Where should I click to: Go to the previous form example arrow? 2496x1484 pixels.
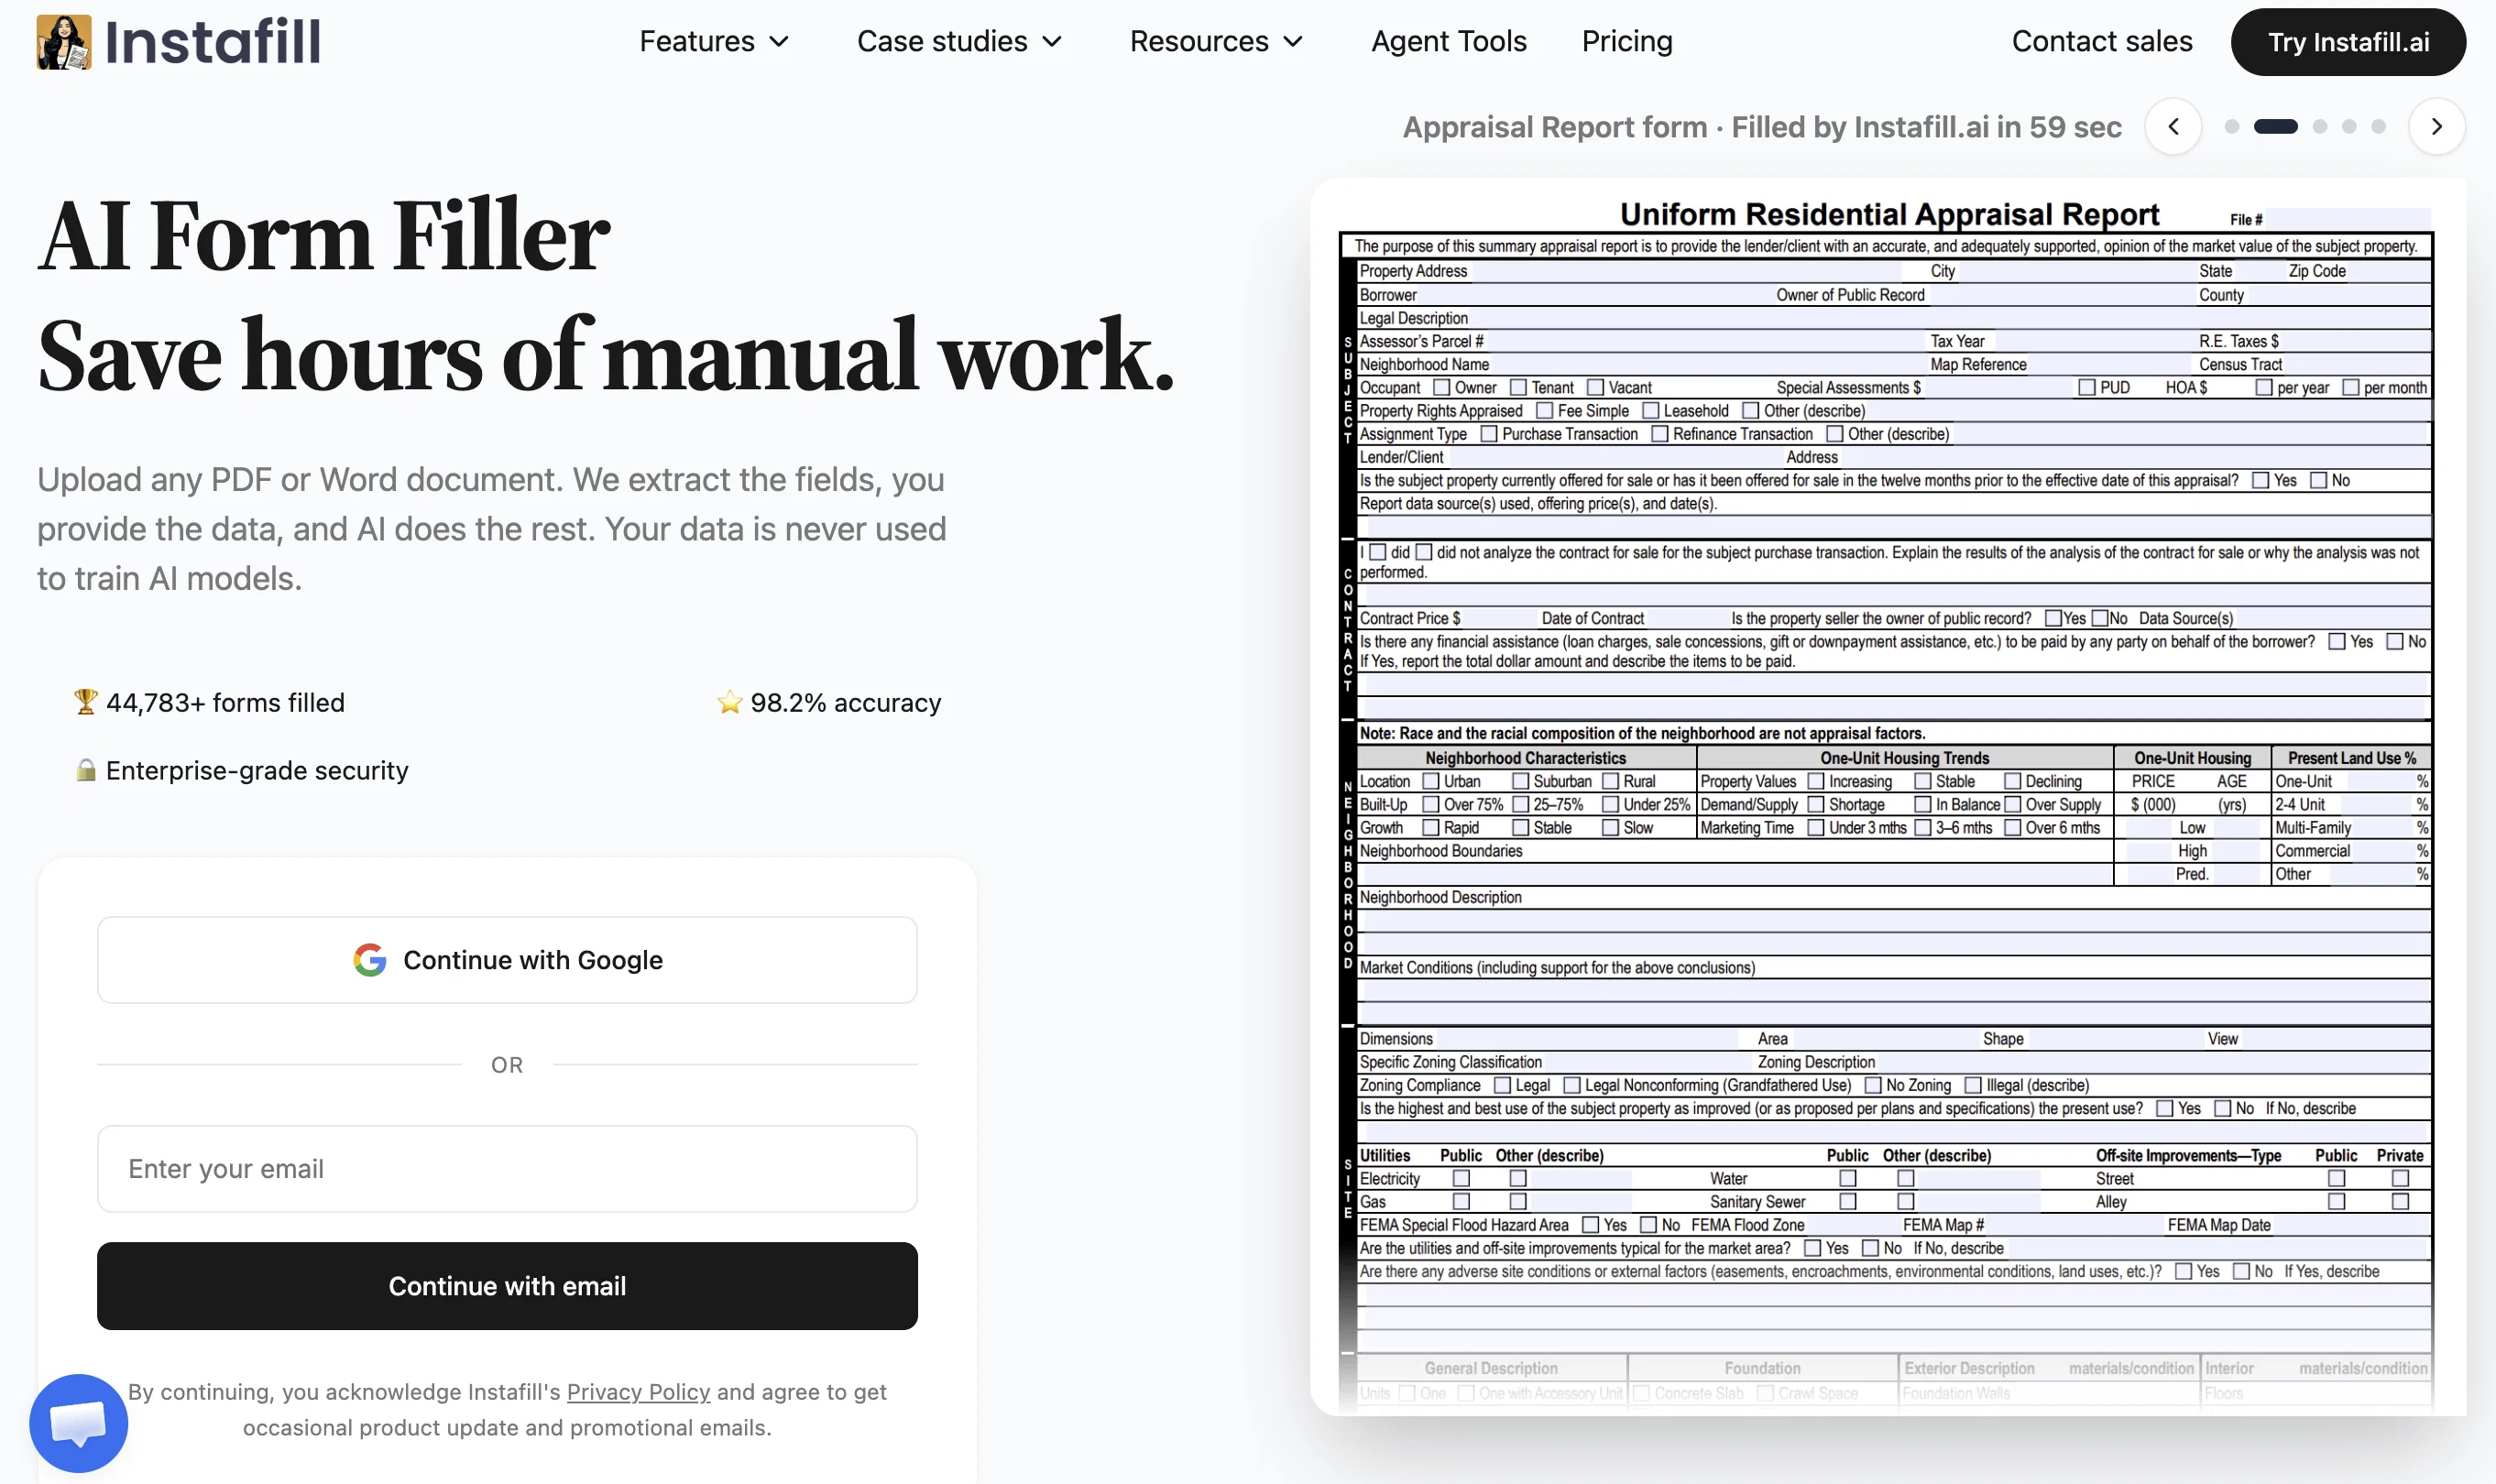pos(2173,127)
